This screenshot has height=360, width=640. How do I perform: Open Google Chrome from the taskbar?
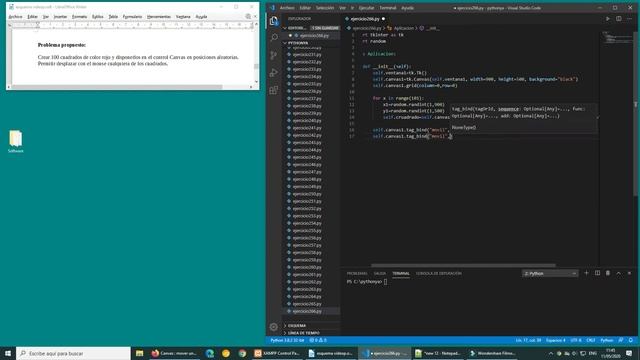click(242, 353)
